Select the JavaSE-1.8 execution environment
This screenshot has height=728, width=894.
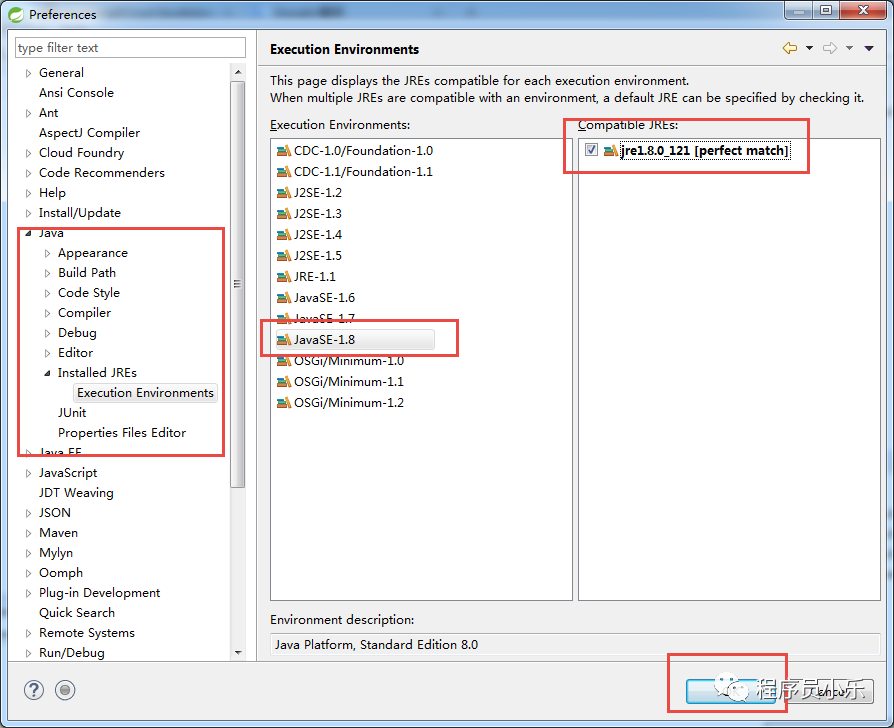(x=355, y=340)
